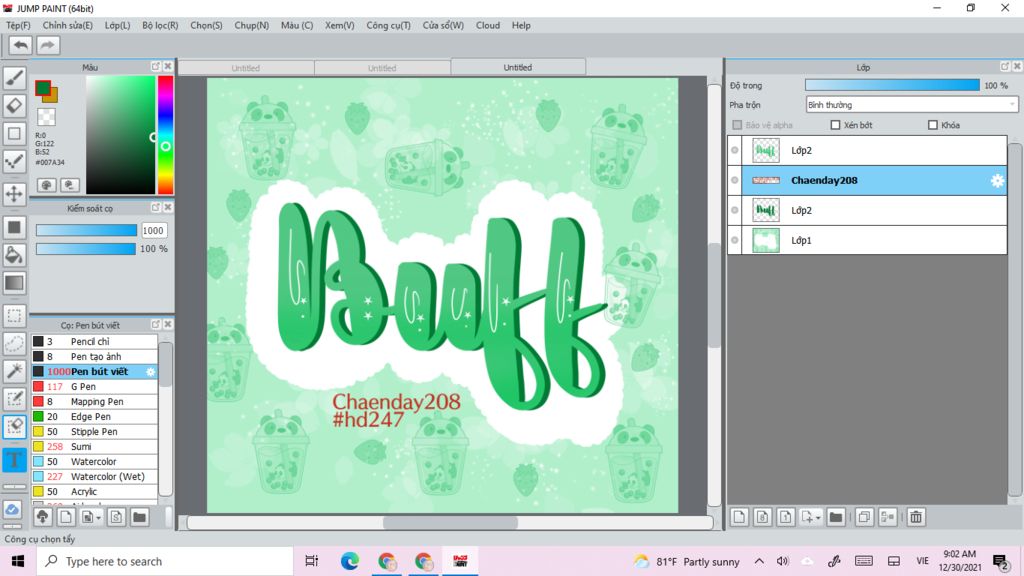Toggle the Bảo vệ alpha checkbox
This screenshot has height=576, width=1024.
click(x=737, y=125)
